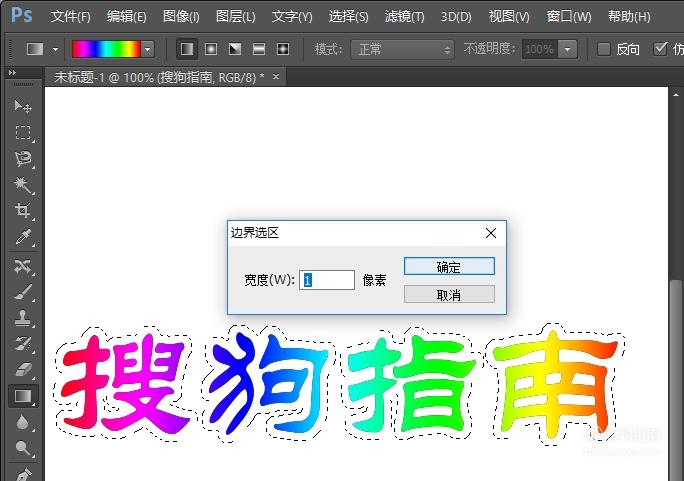The image size is (684, 481).
Task: Click the rainbow gradient preview swatch
Action: click(x=106, y=49)
